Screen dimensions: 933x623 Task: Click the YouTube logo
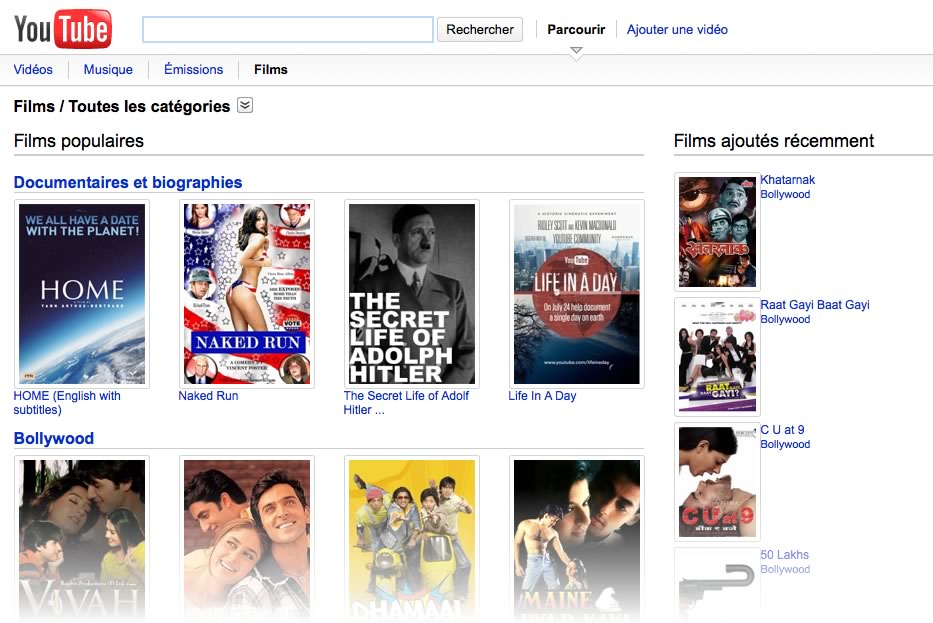click(62, 29)
